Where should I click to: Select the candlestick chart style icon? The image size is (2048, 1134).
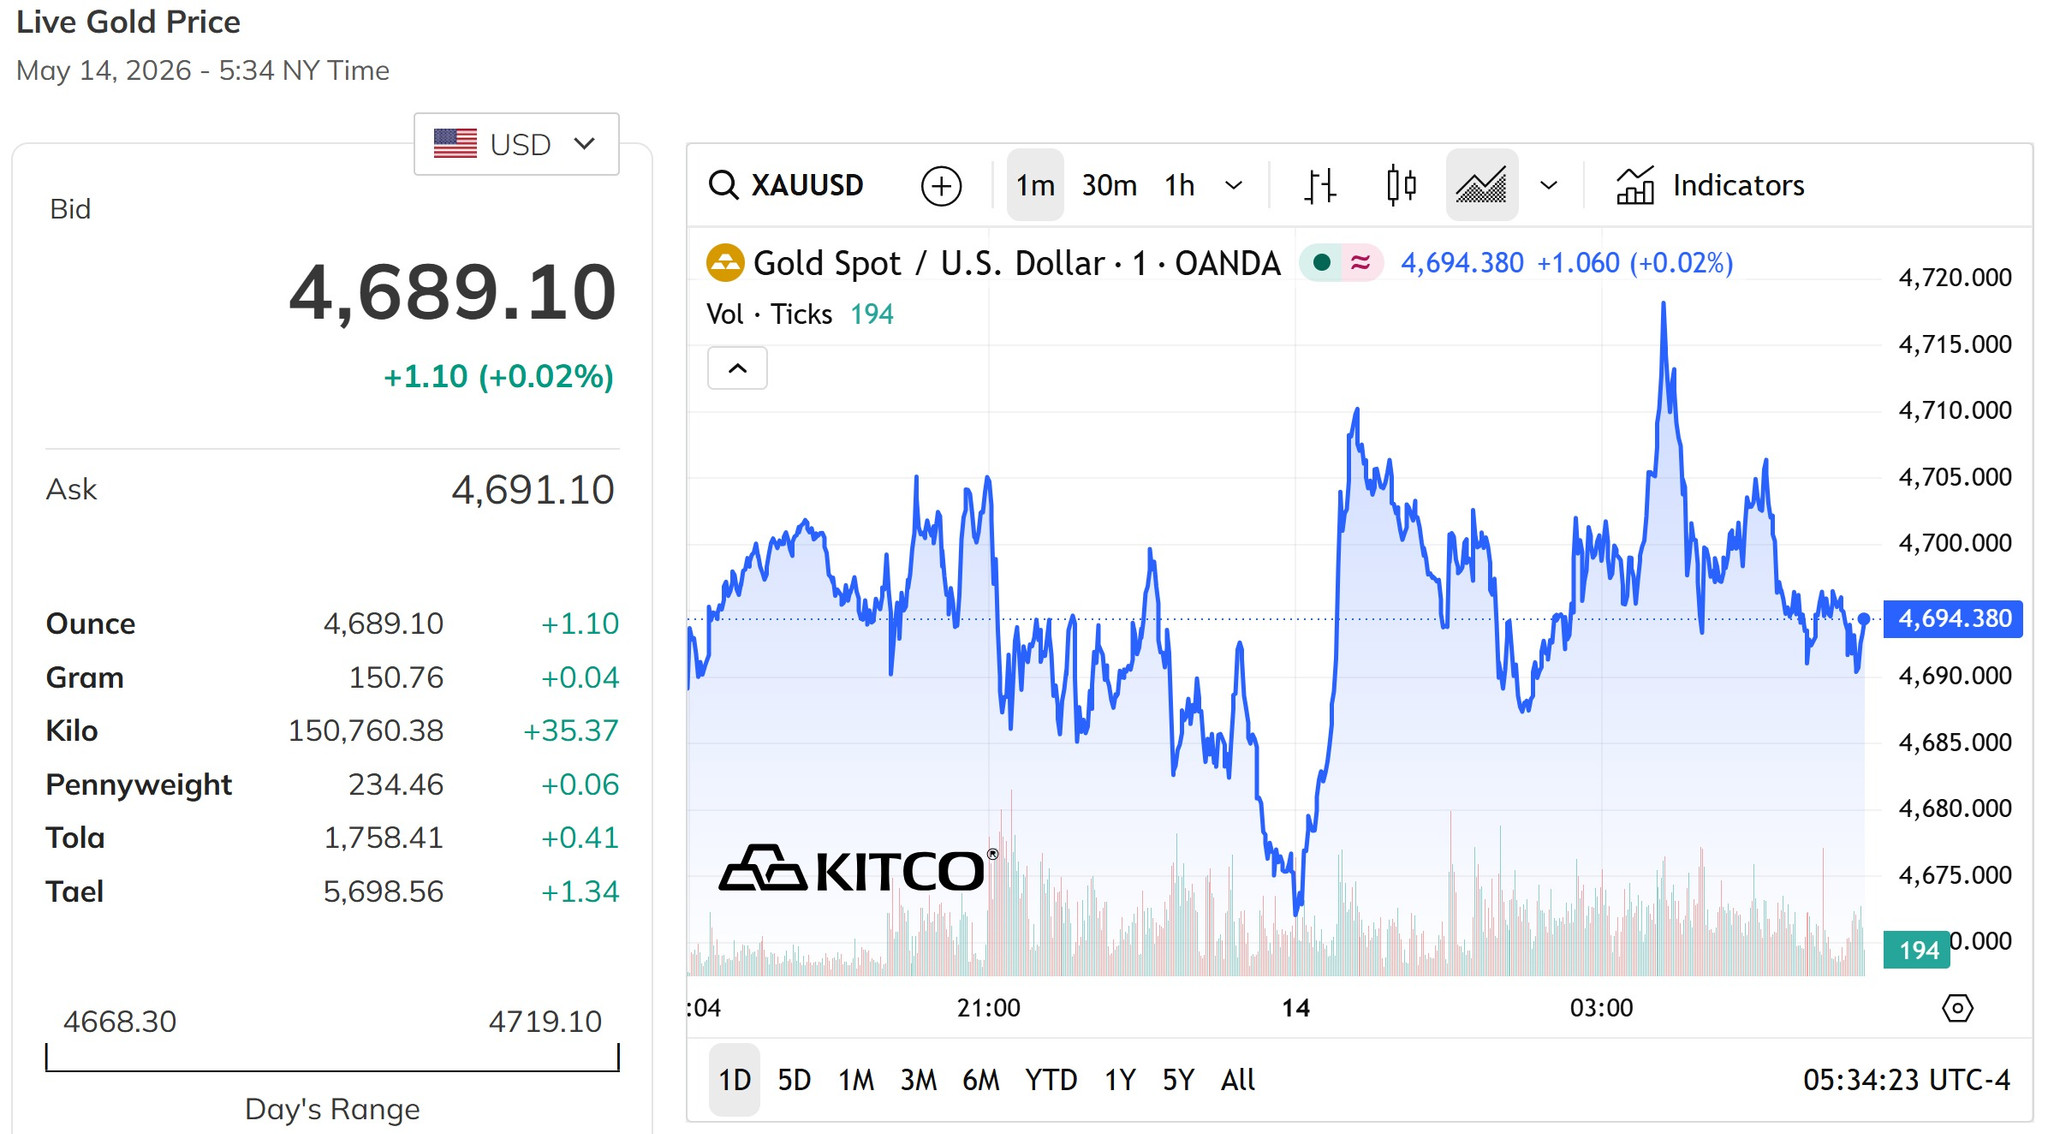[1401, 186]
